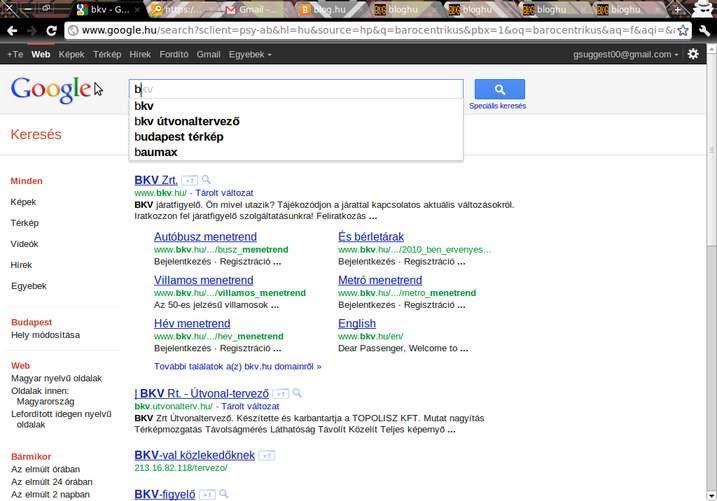Select Magyar nyelvű oldalak filter

point(56,378)
